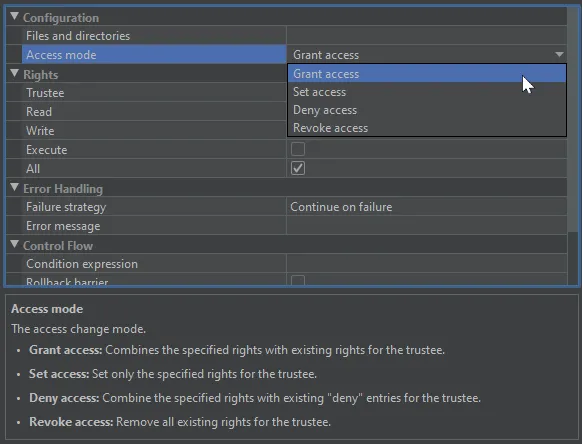Collapse the Configuration section triangle
Screen dimensions: 582x444
coord(14,16)
